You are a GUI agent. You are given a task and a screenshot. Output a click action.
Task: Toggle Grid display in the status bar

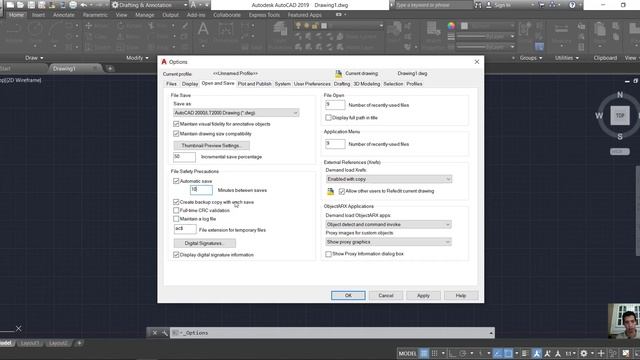click(424, 353)
